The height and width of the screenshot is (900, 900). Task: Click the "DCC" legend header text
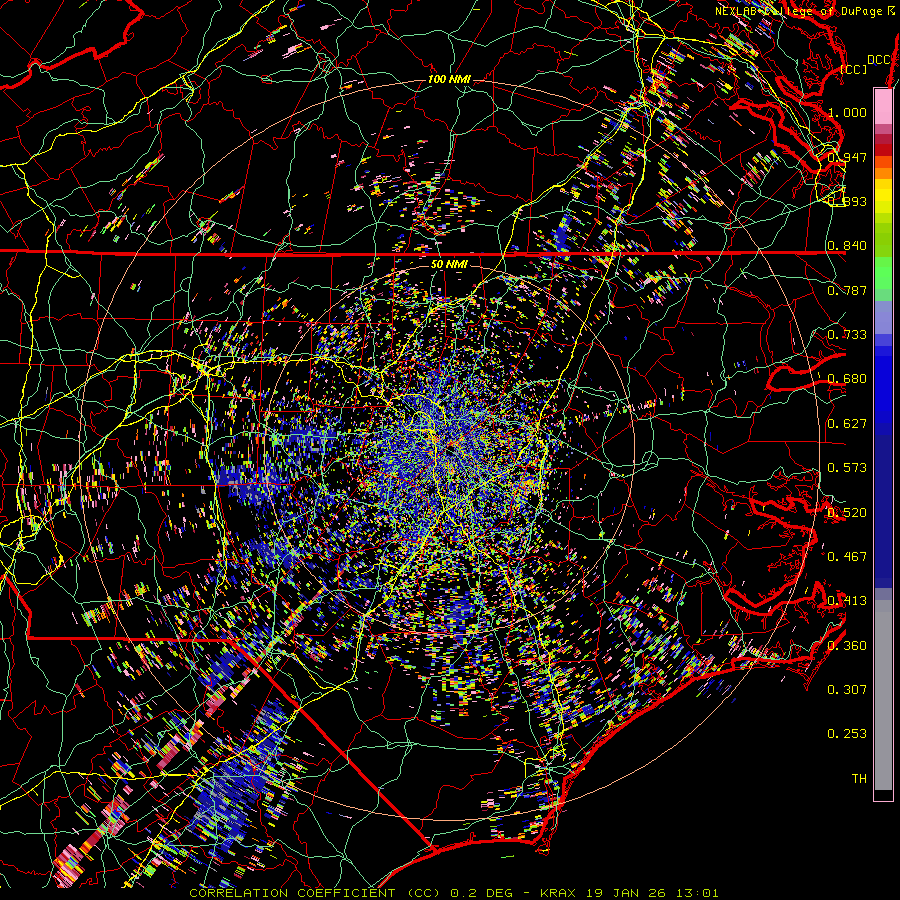[x=879, y=60]
